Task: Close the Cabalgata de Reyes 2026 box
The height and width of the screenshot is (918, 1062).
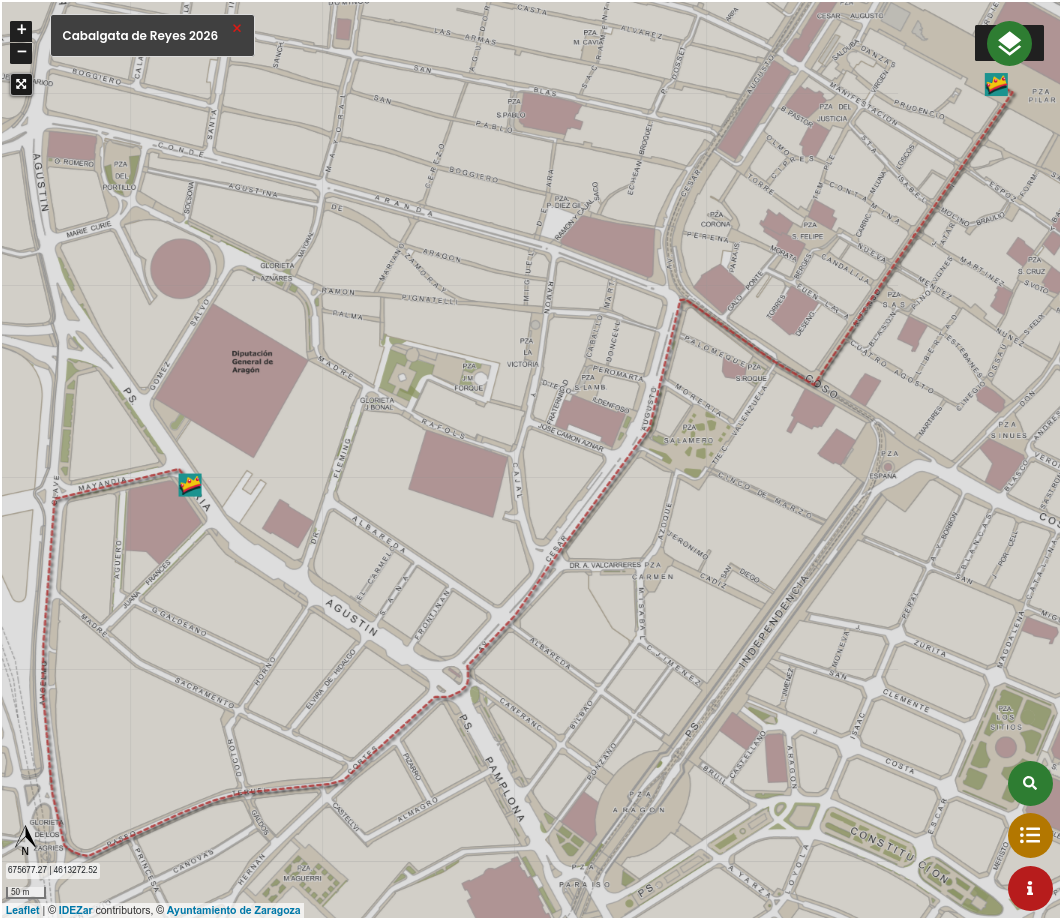Action: click(237, 28)
